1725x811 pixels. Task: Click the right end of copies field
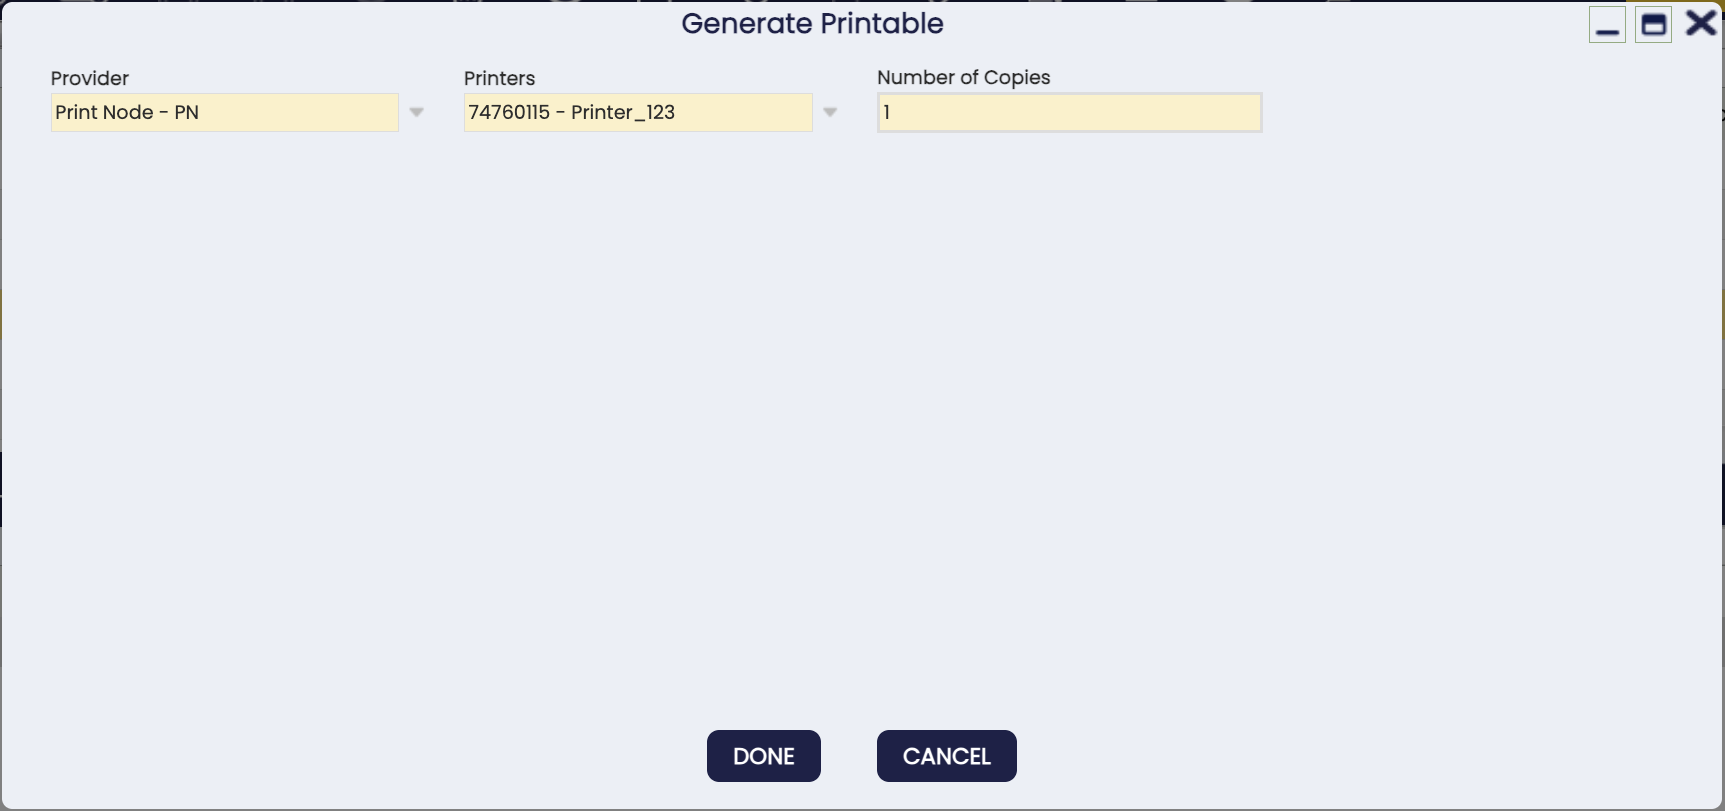click(x=1240, y=112)
